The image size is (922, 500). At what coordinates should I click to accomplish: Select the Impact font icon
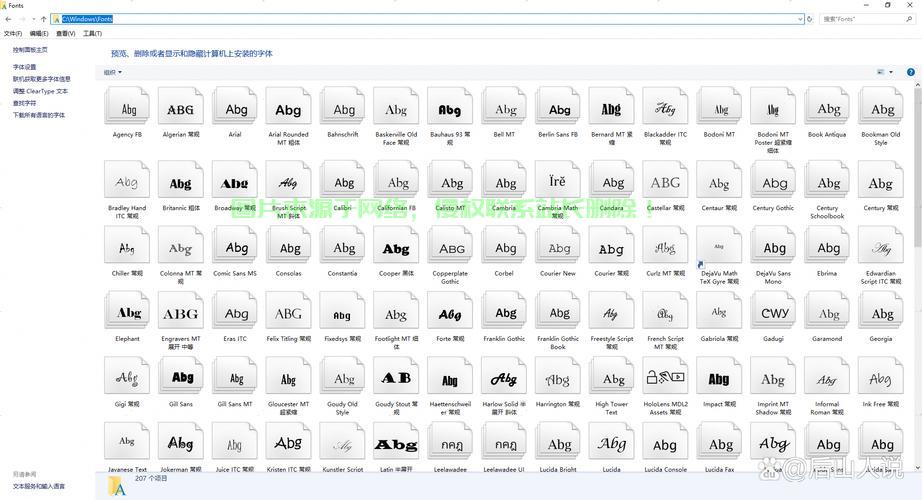[719, 376]
